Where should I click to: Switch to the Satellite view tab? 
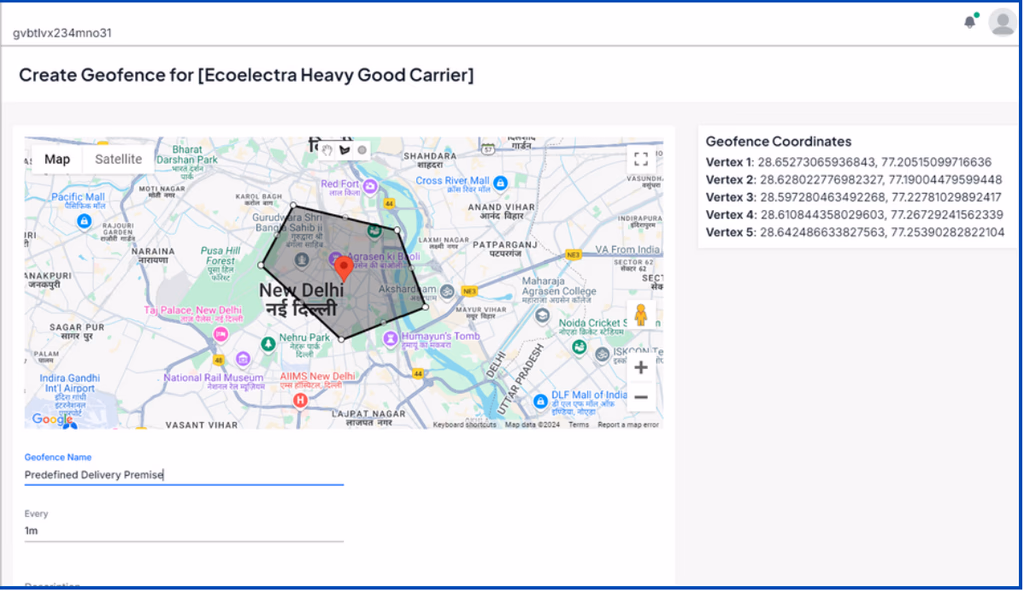pos(118,159)
